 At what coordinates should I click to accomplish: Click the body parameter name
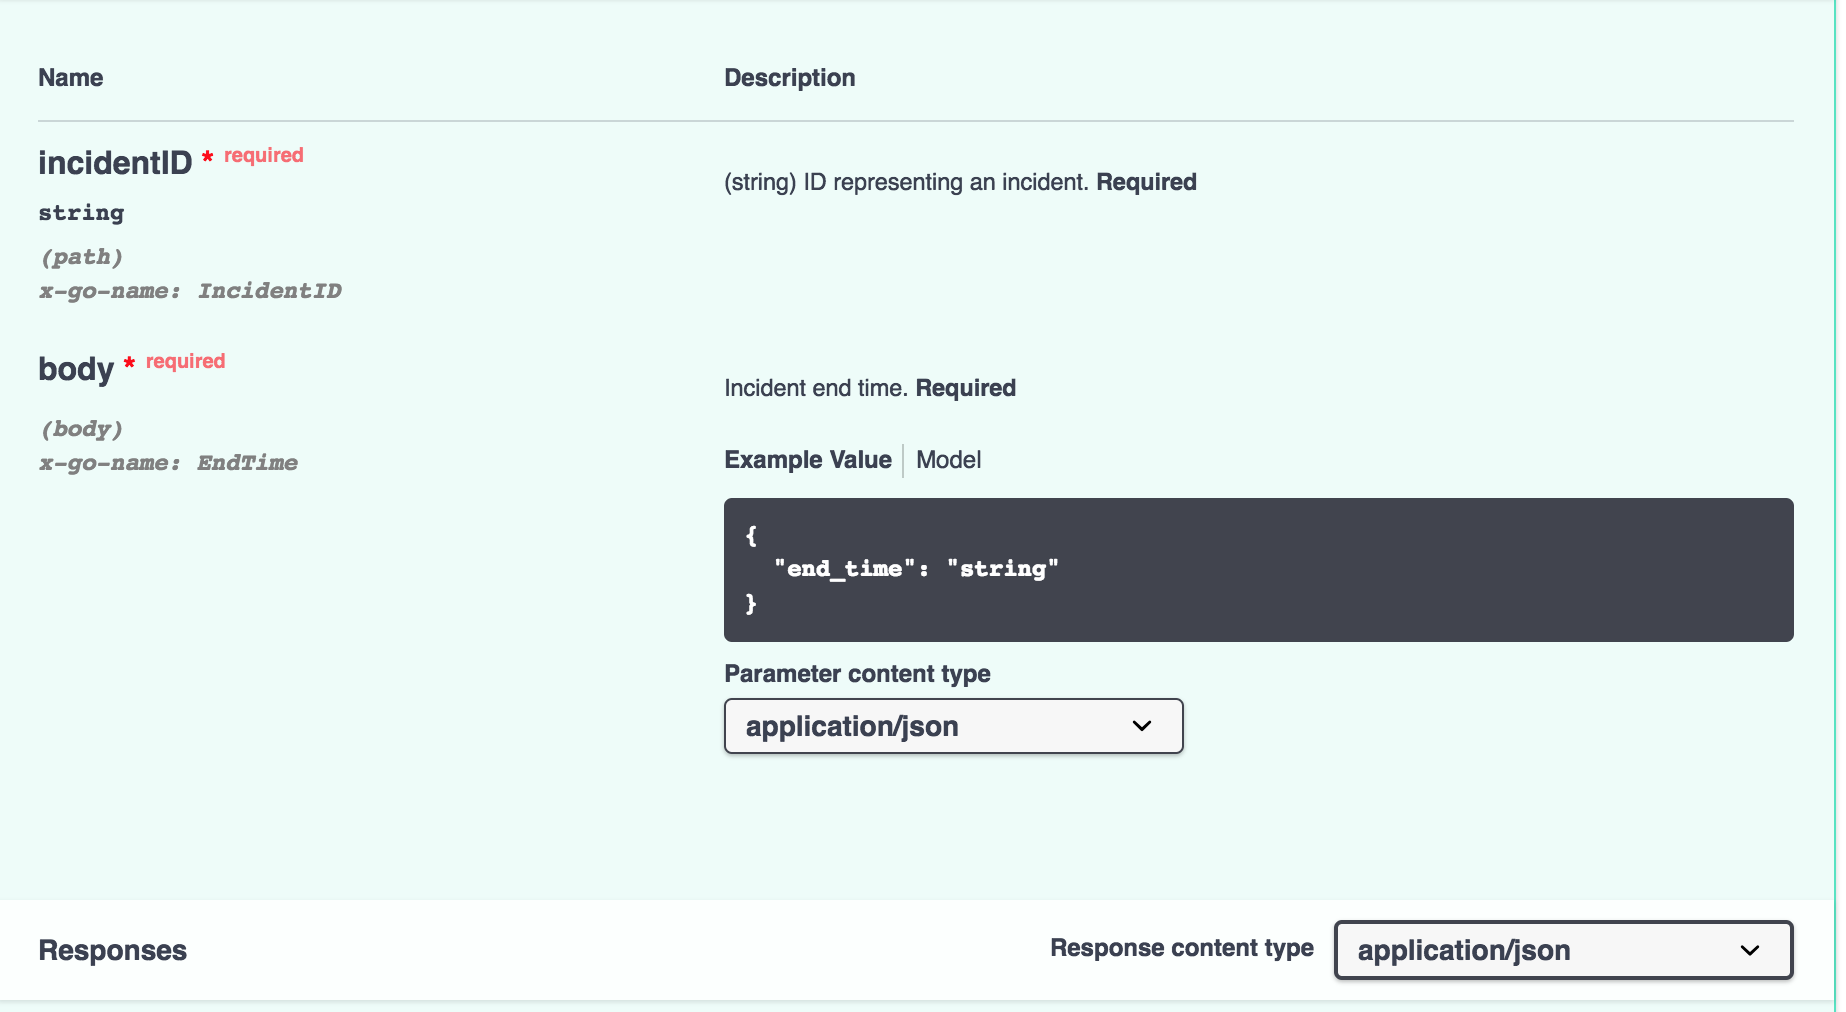point(75,369)
